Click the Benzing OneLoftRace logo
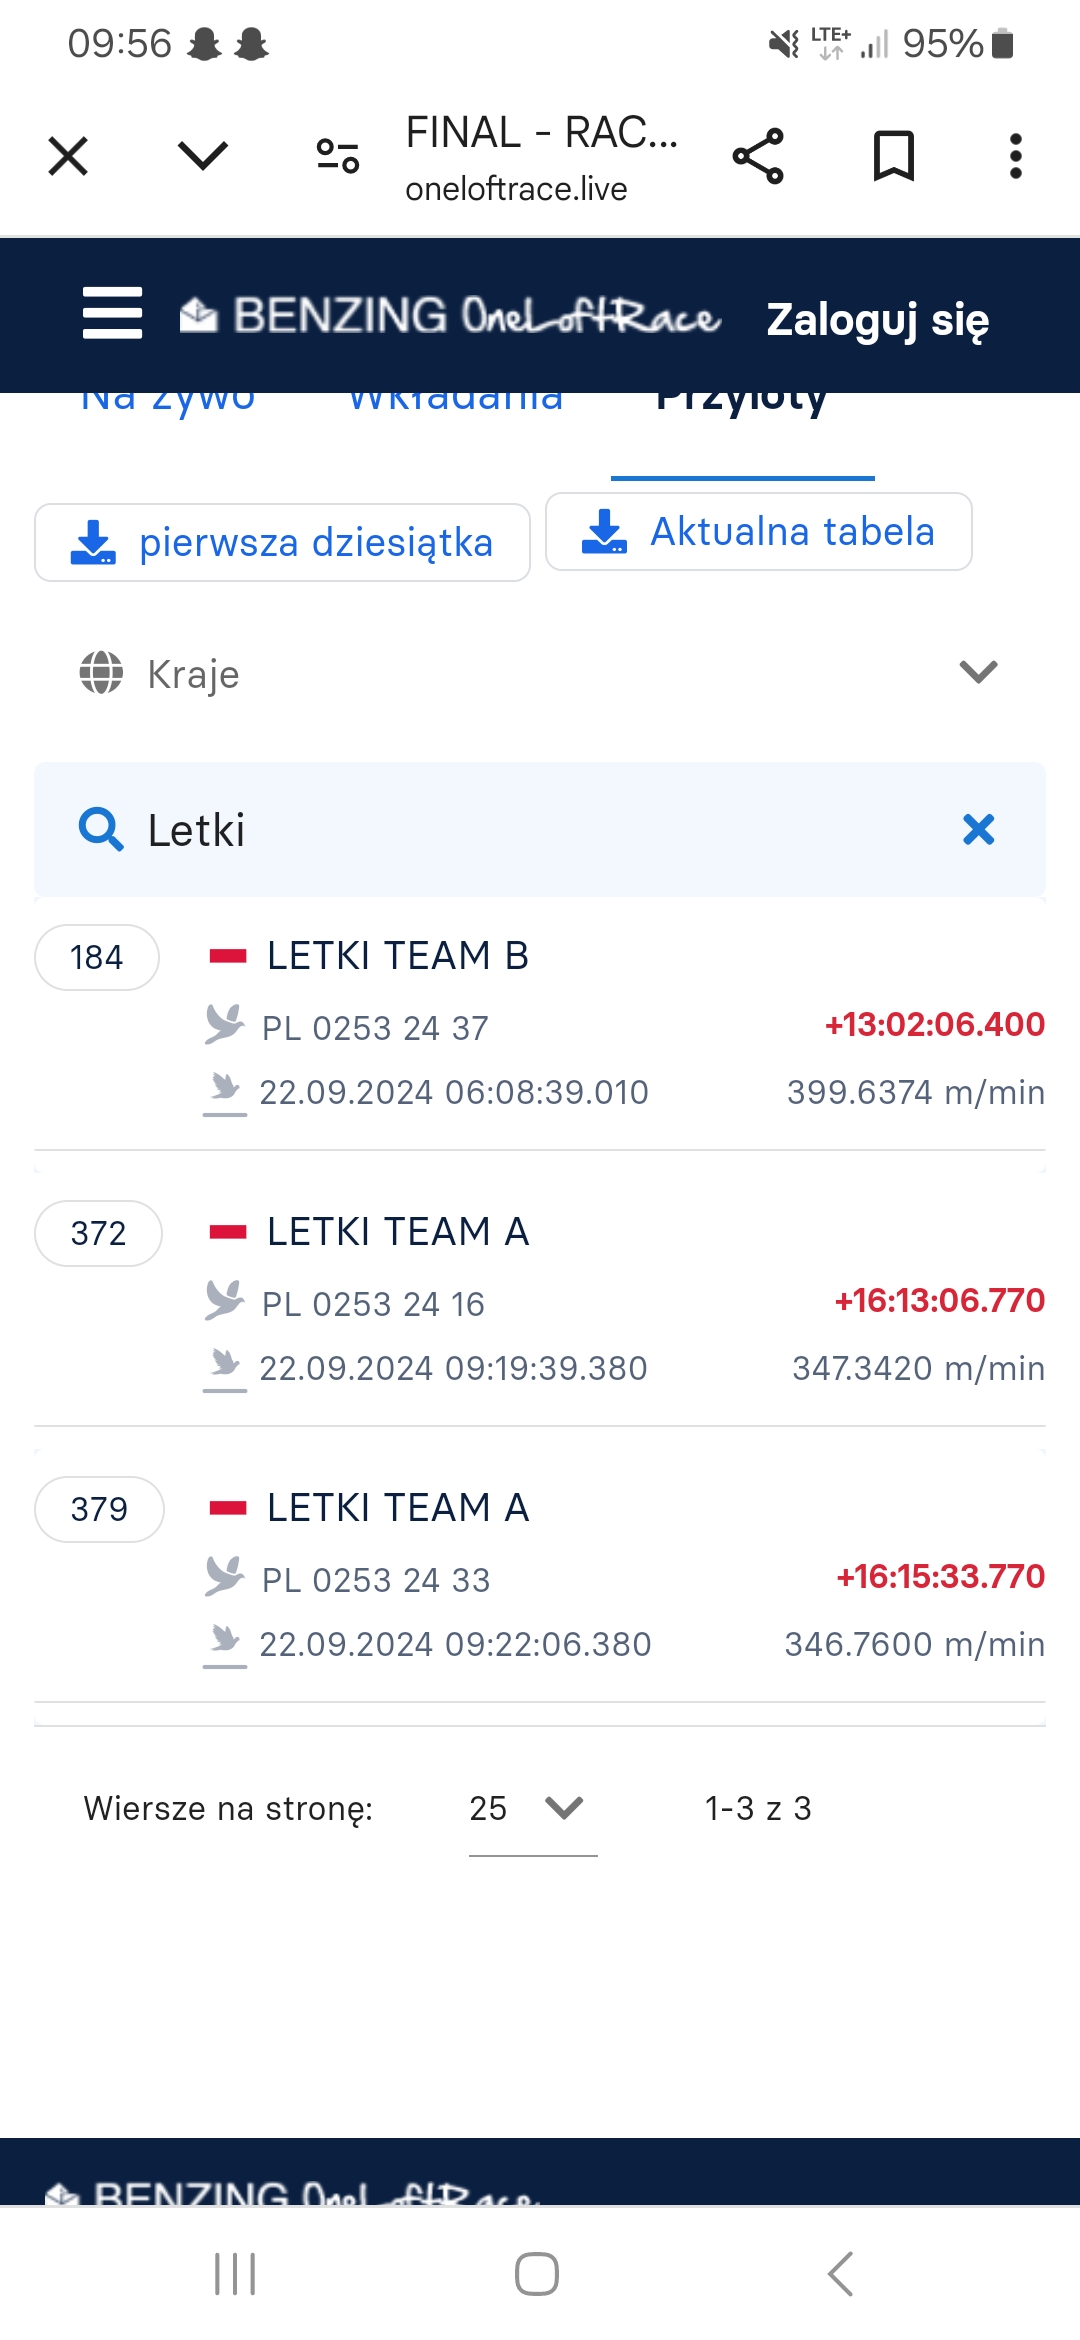Viewport: 1080px width, 2340px height. [450, 316]
